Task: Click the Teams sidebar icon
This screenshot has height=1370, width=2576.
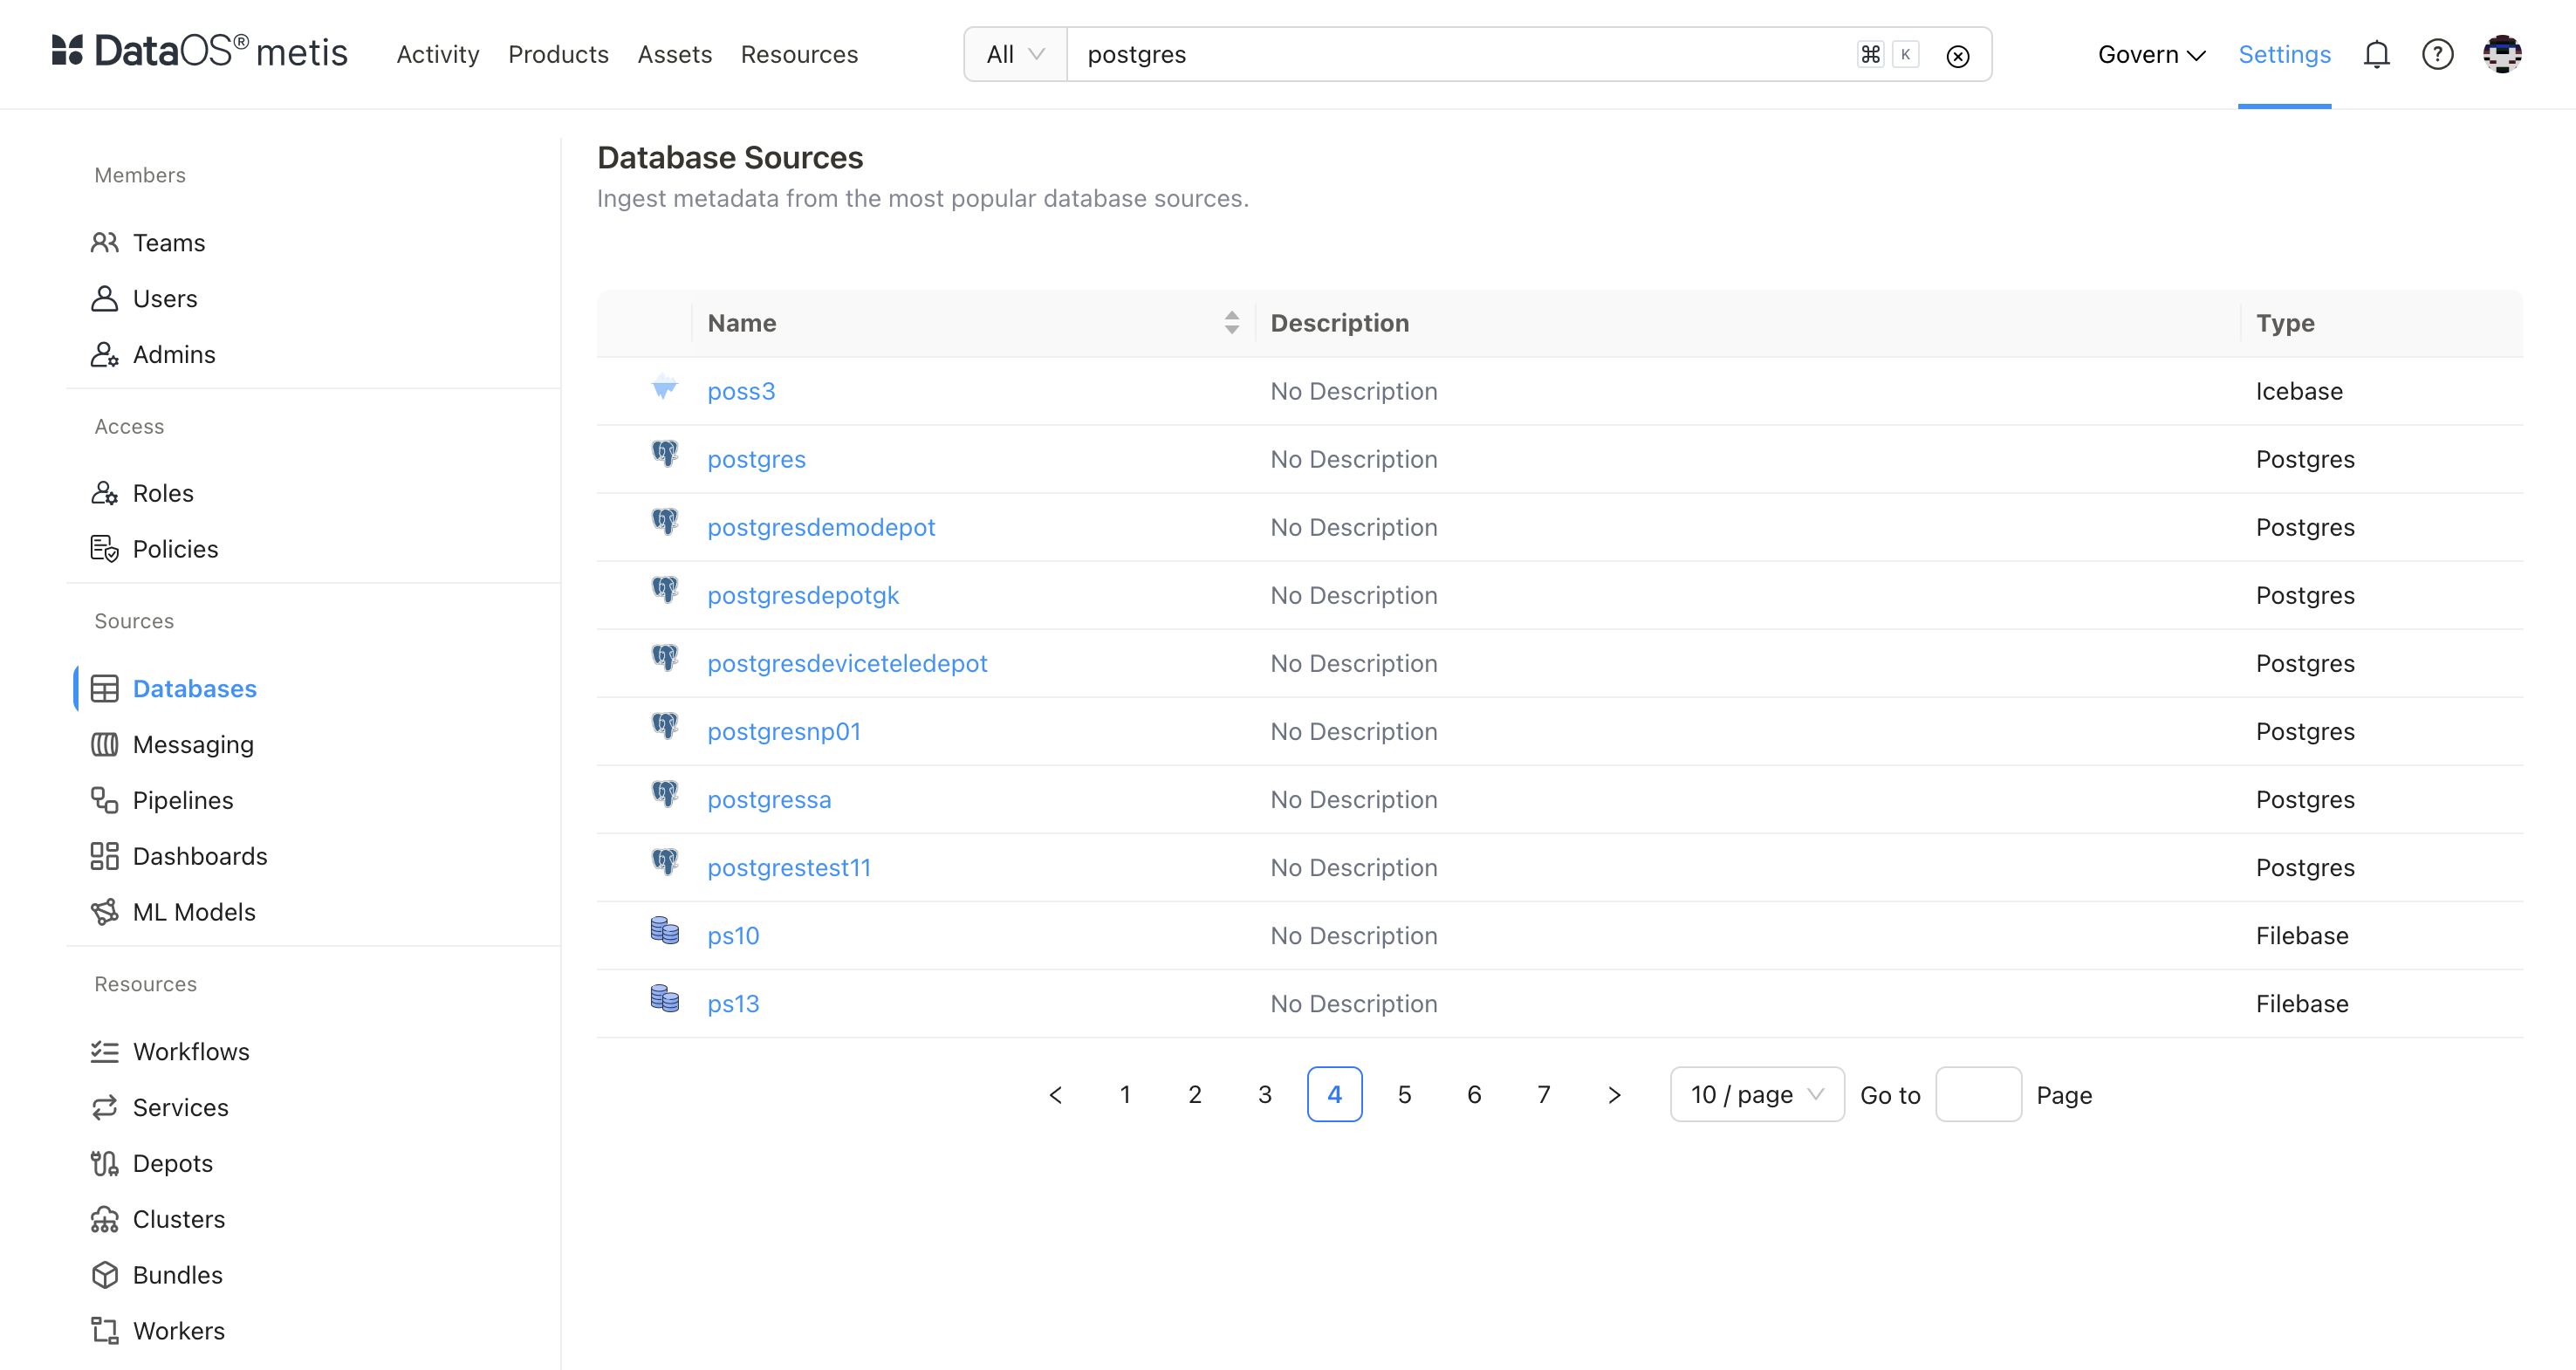Action: pos(105,243)
